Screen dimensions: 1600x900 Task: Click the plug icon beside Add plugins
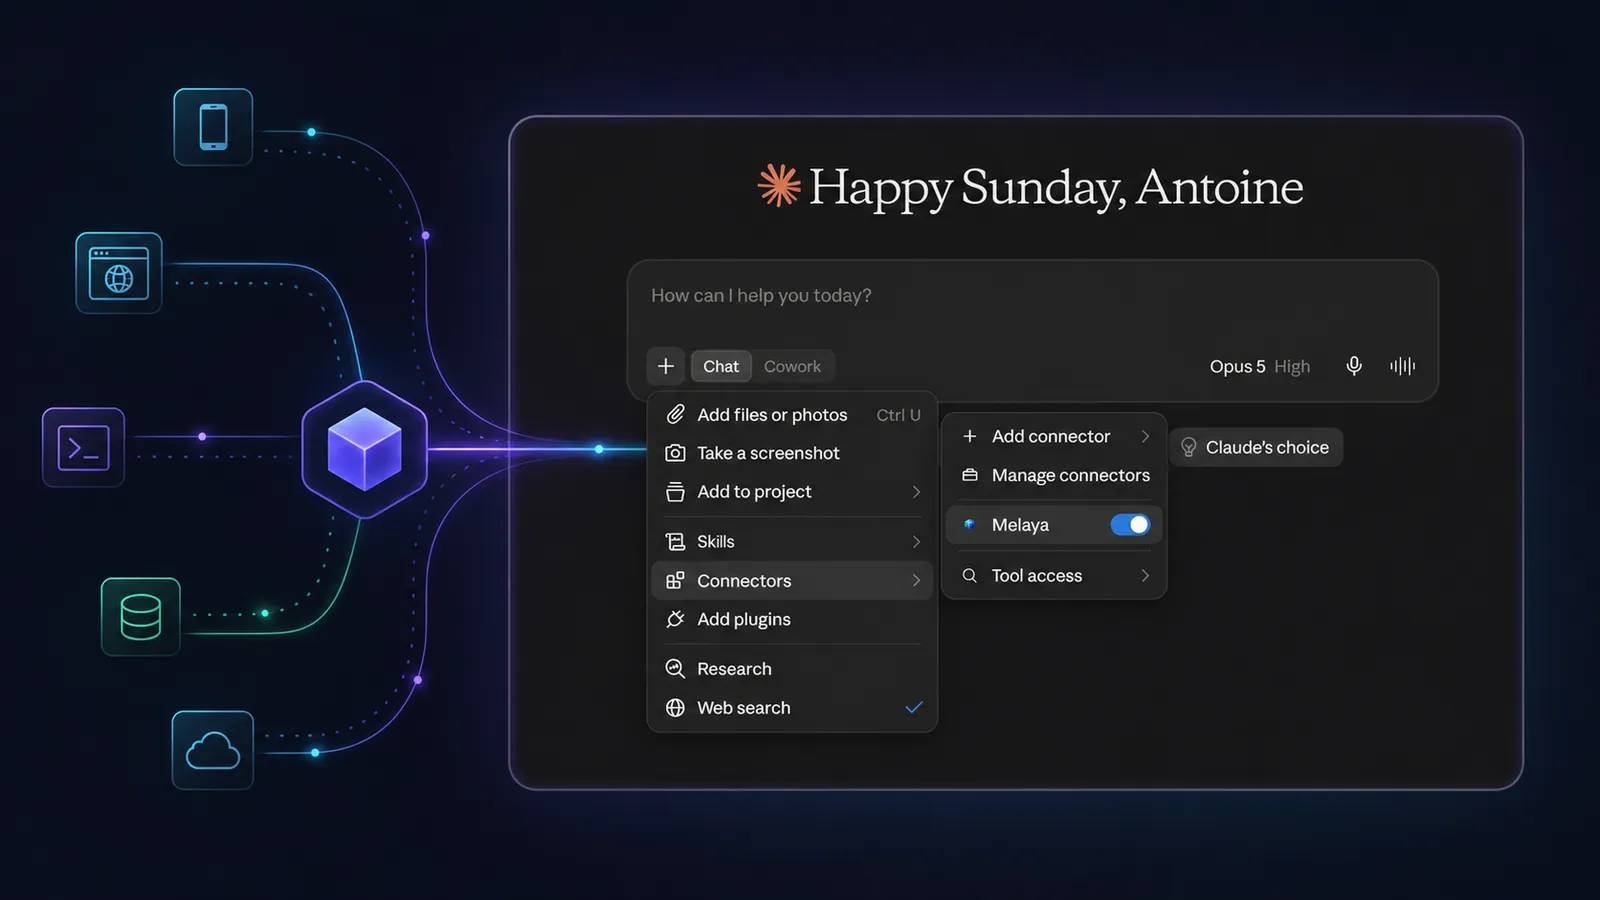676,619
